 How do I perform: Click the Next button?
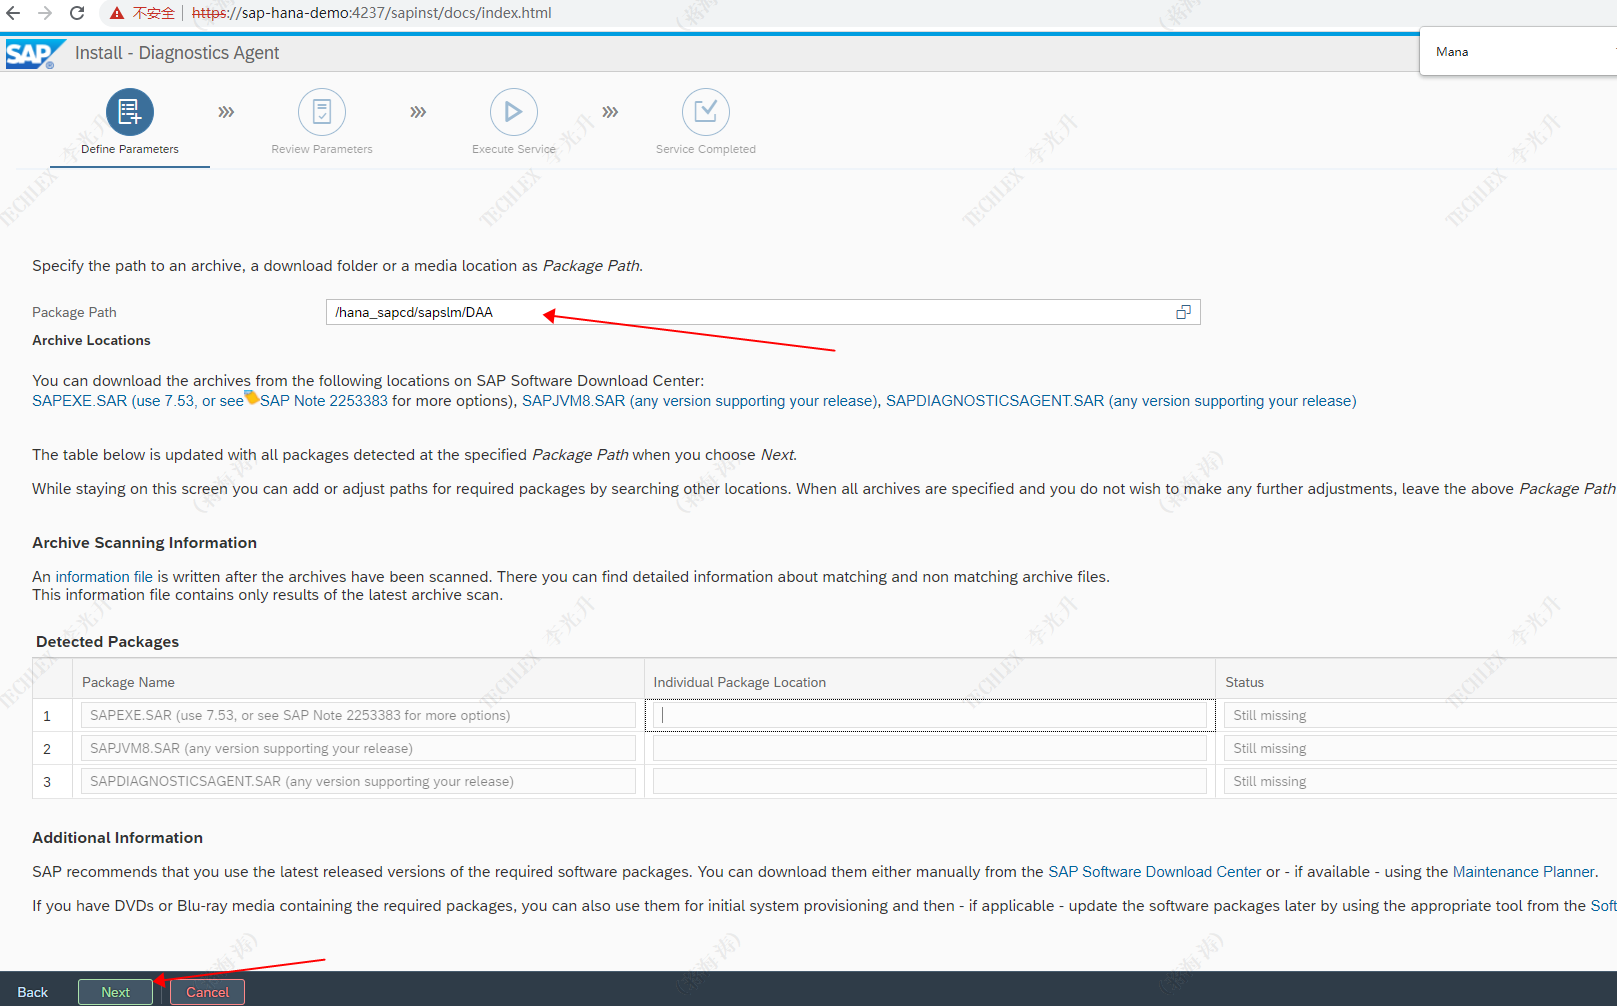(x=116, y=992)
